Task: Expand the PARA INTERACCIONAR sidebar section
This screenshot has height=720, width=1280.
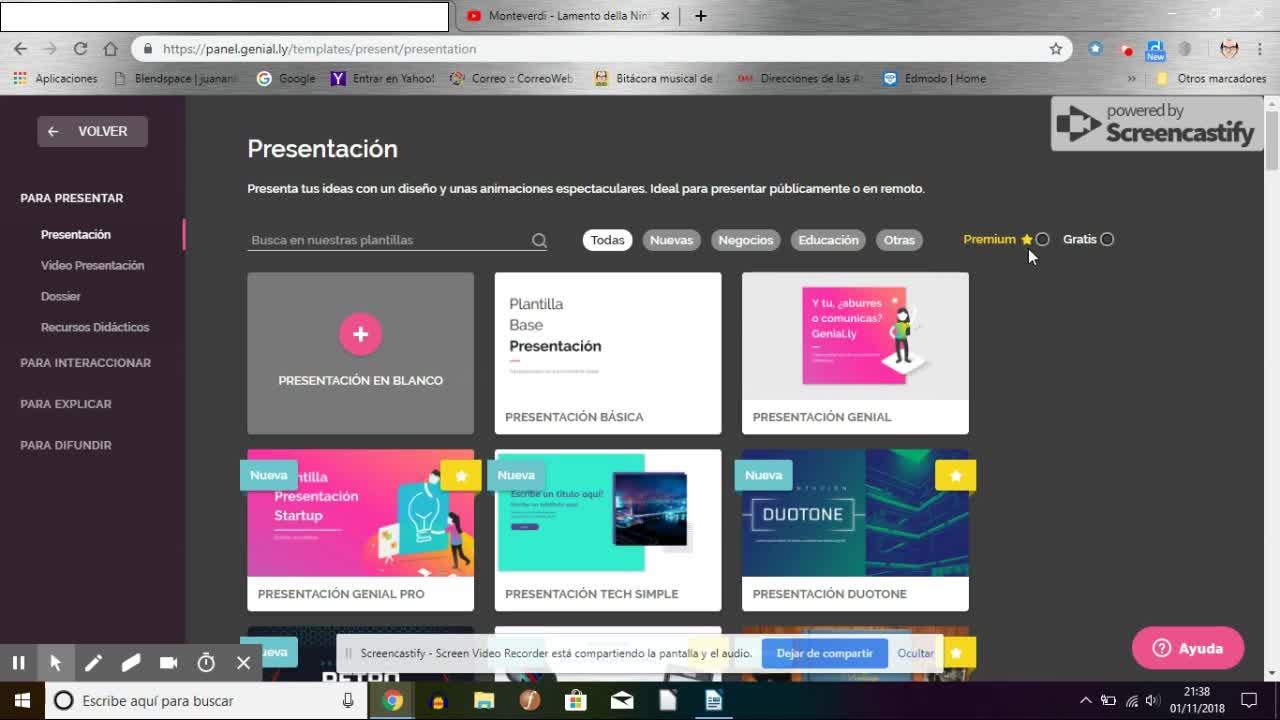Action: click(x=86, y=363)
